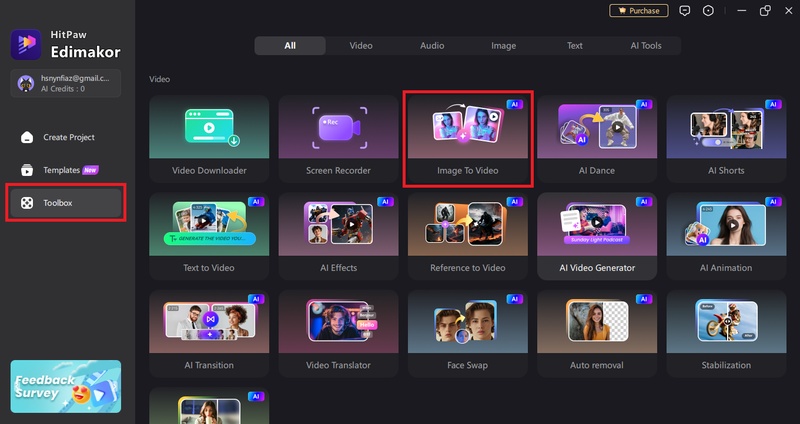Viewport: 800px width, 424px height.
Task: Switch to the All tab
Action: pyautogui.click(x=290, y=45)
